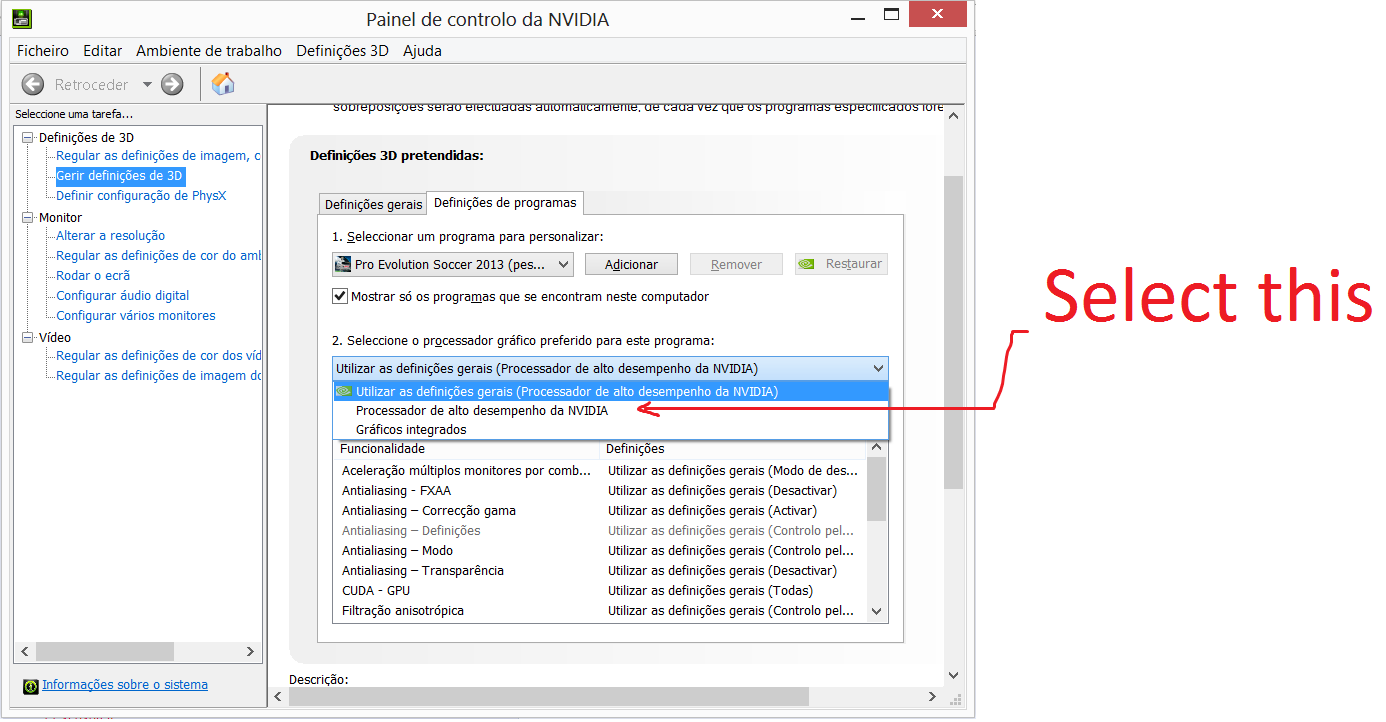Click the main panel vertical scroll down arrow
This screenshot has height=722, width=1386.
[x=953, y=676]
